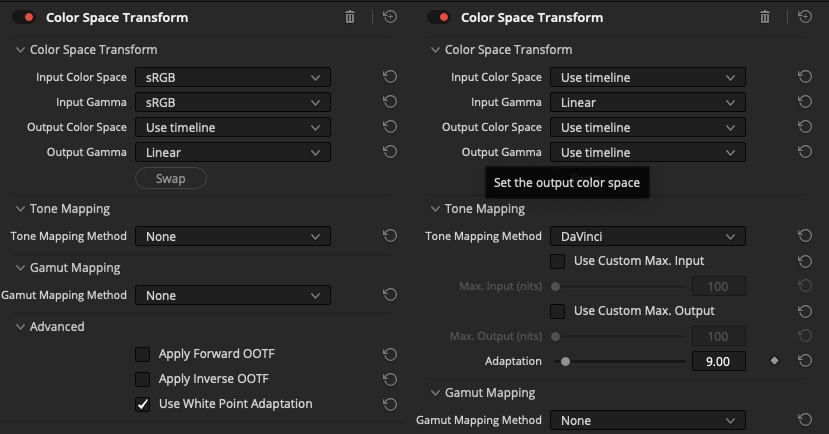Enable Apply Inverse OOTF checkbox

tap(142, 379)
